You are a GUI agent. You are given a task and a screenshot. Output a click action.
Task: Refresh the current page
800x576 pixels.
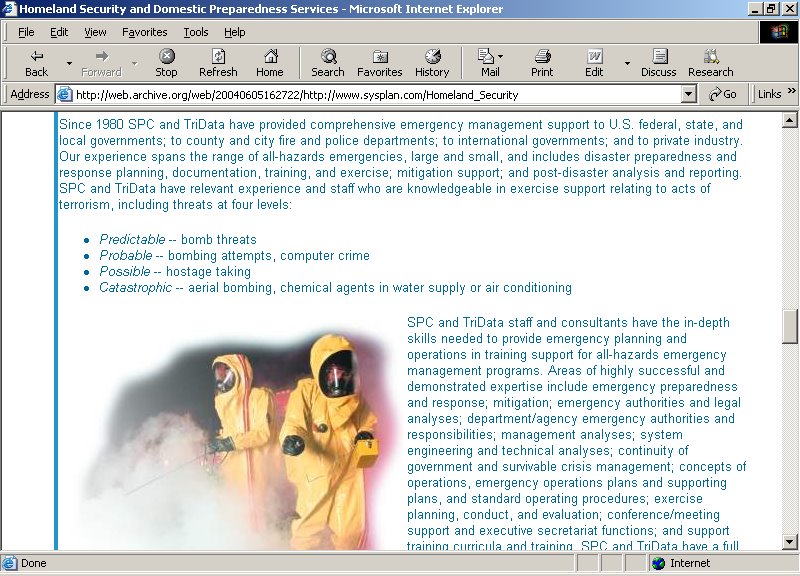(218, 56)
